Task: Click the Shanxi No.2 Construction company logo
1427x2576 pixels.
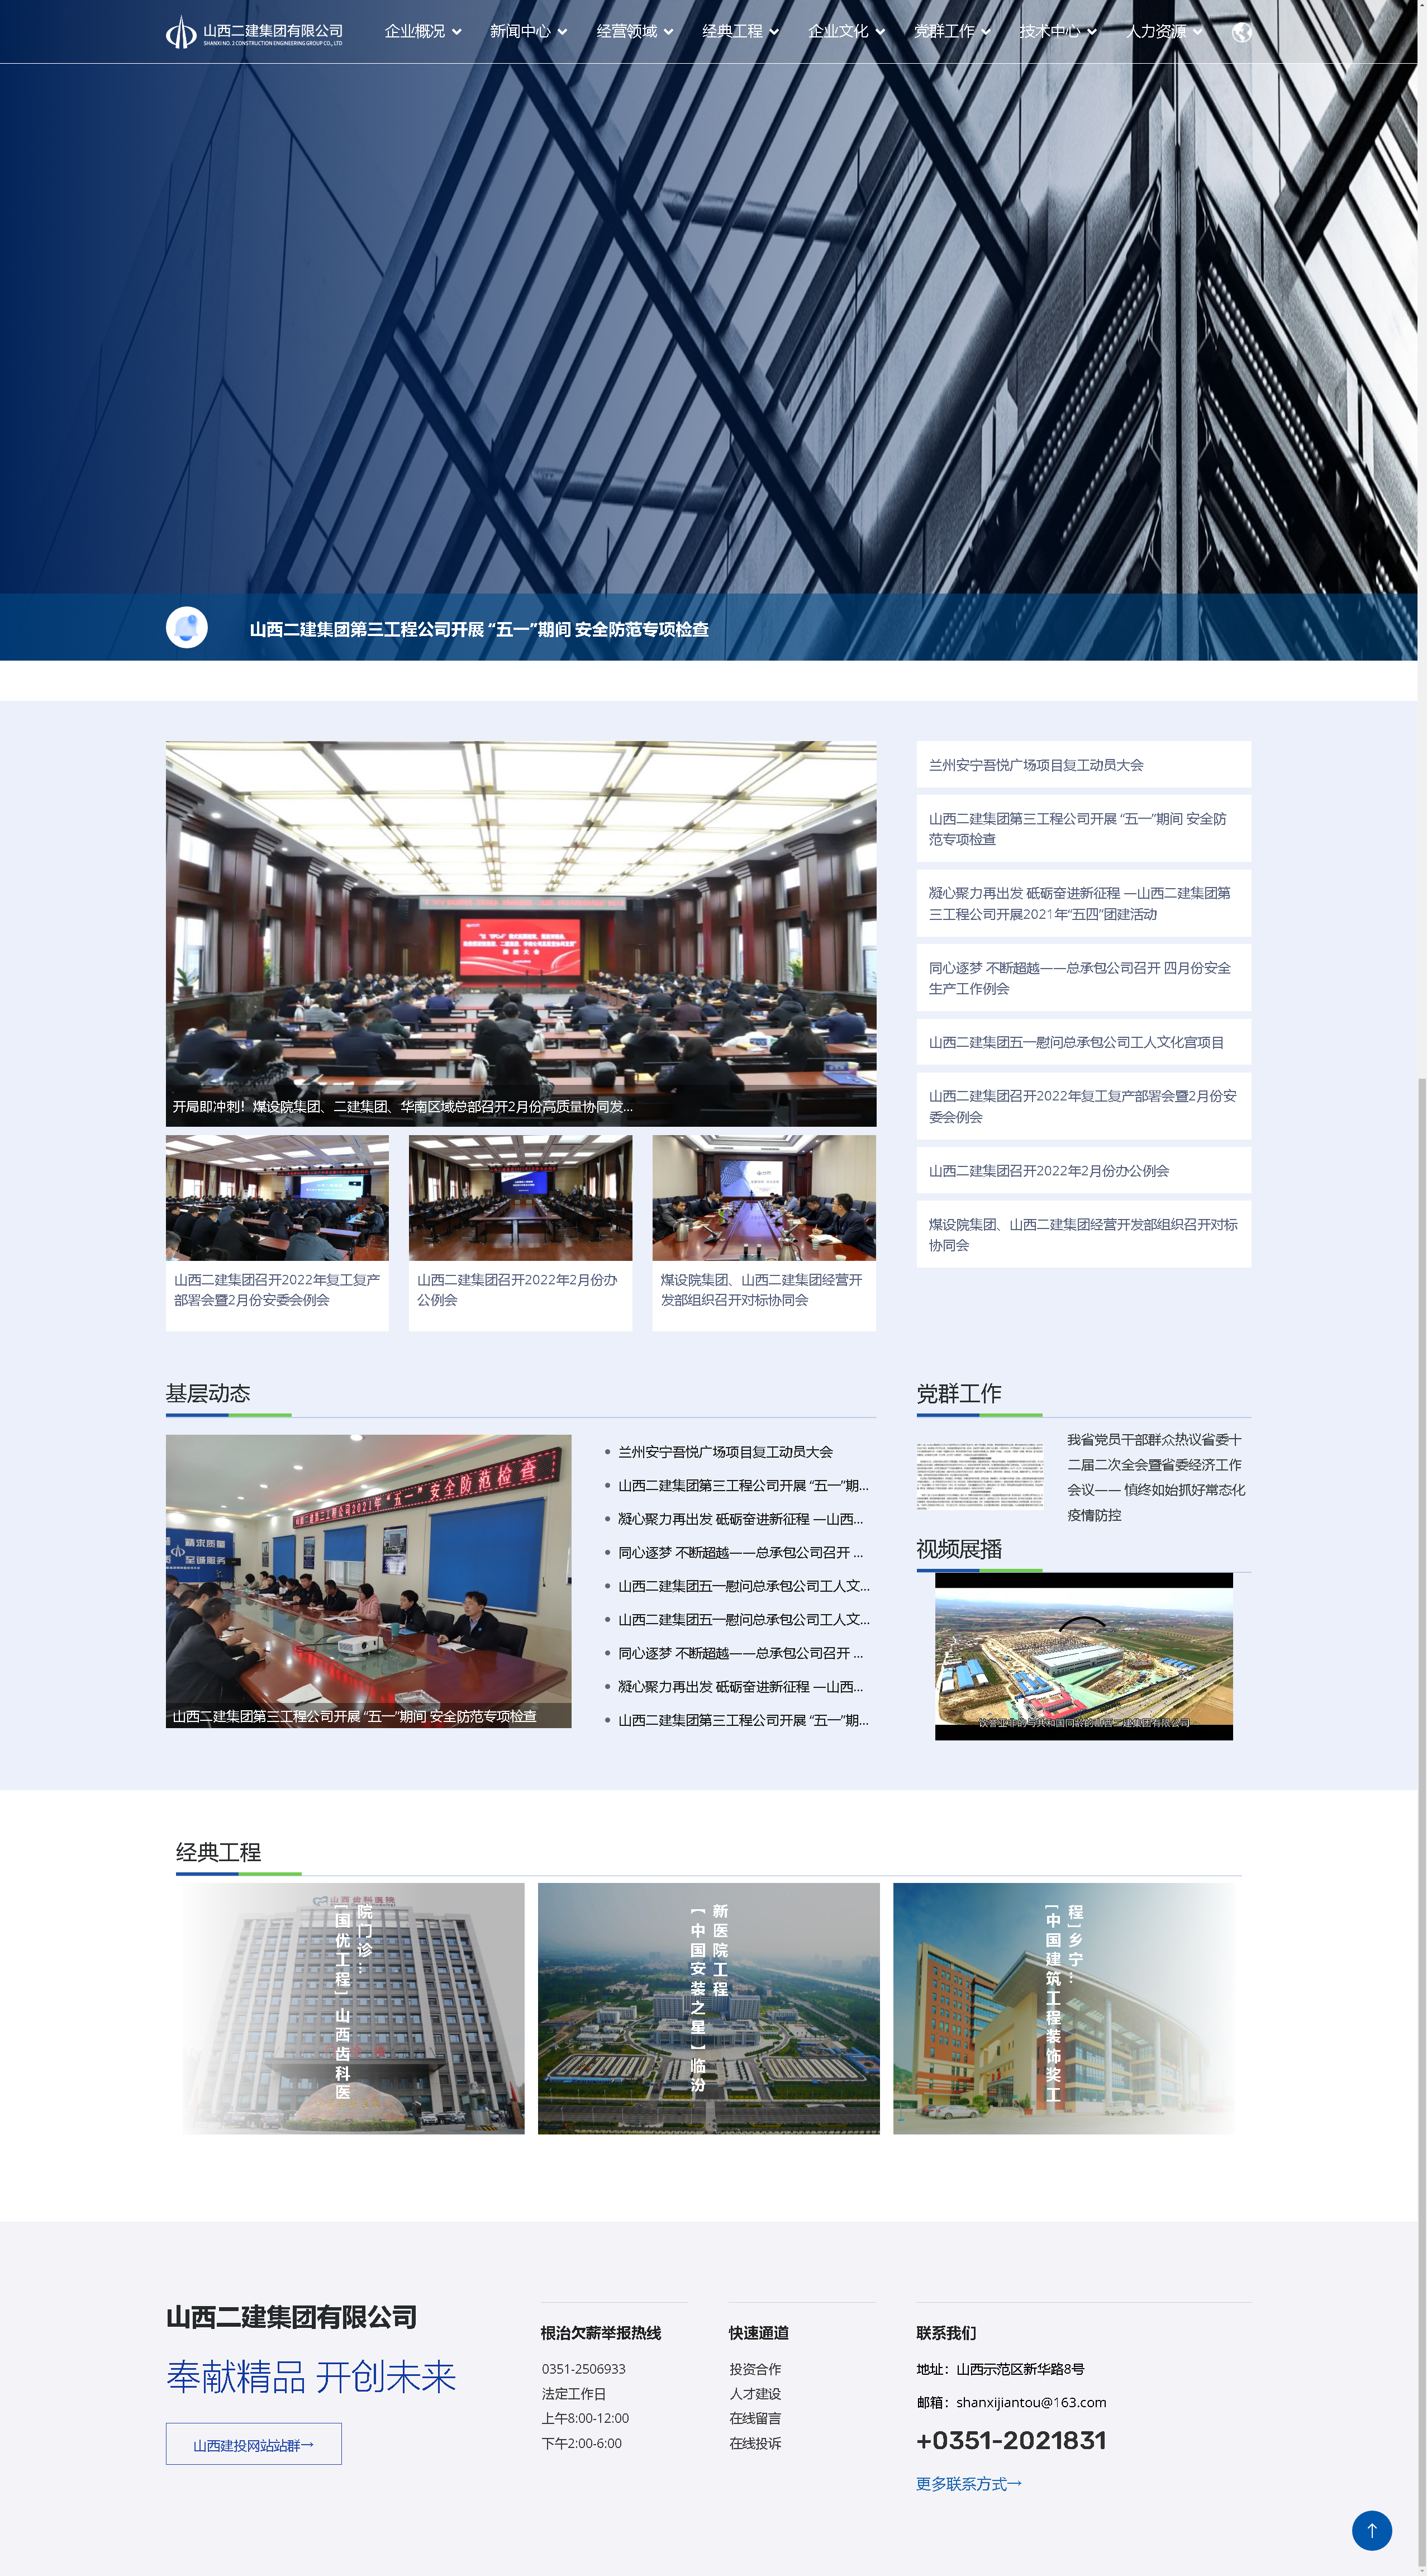Action: (254, 32)
